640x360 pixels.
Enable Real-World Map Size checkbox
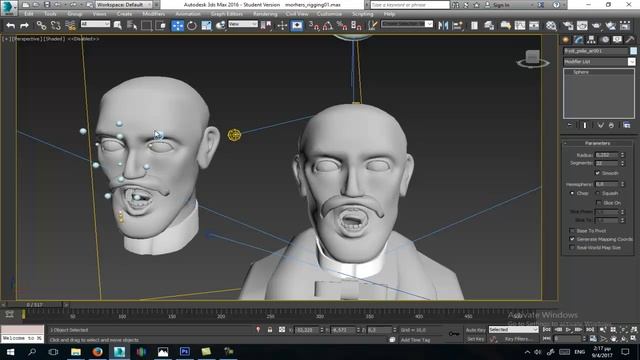pyautogui.click(x=572, y=248)
